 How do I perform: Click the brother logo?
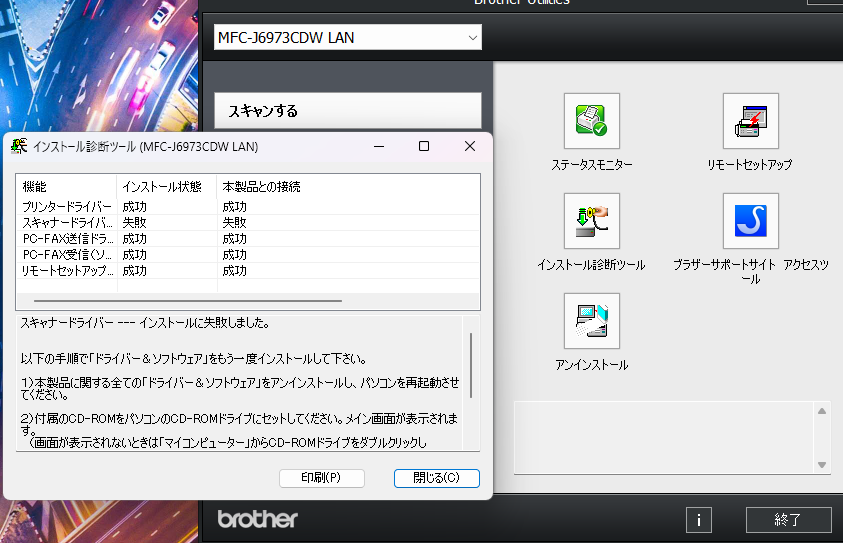click(258, 519)
